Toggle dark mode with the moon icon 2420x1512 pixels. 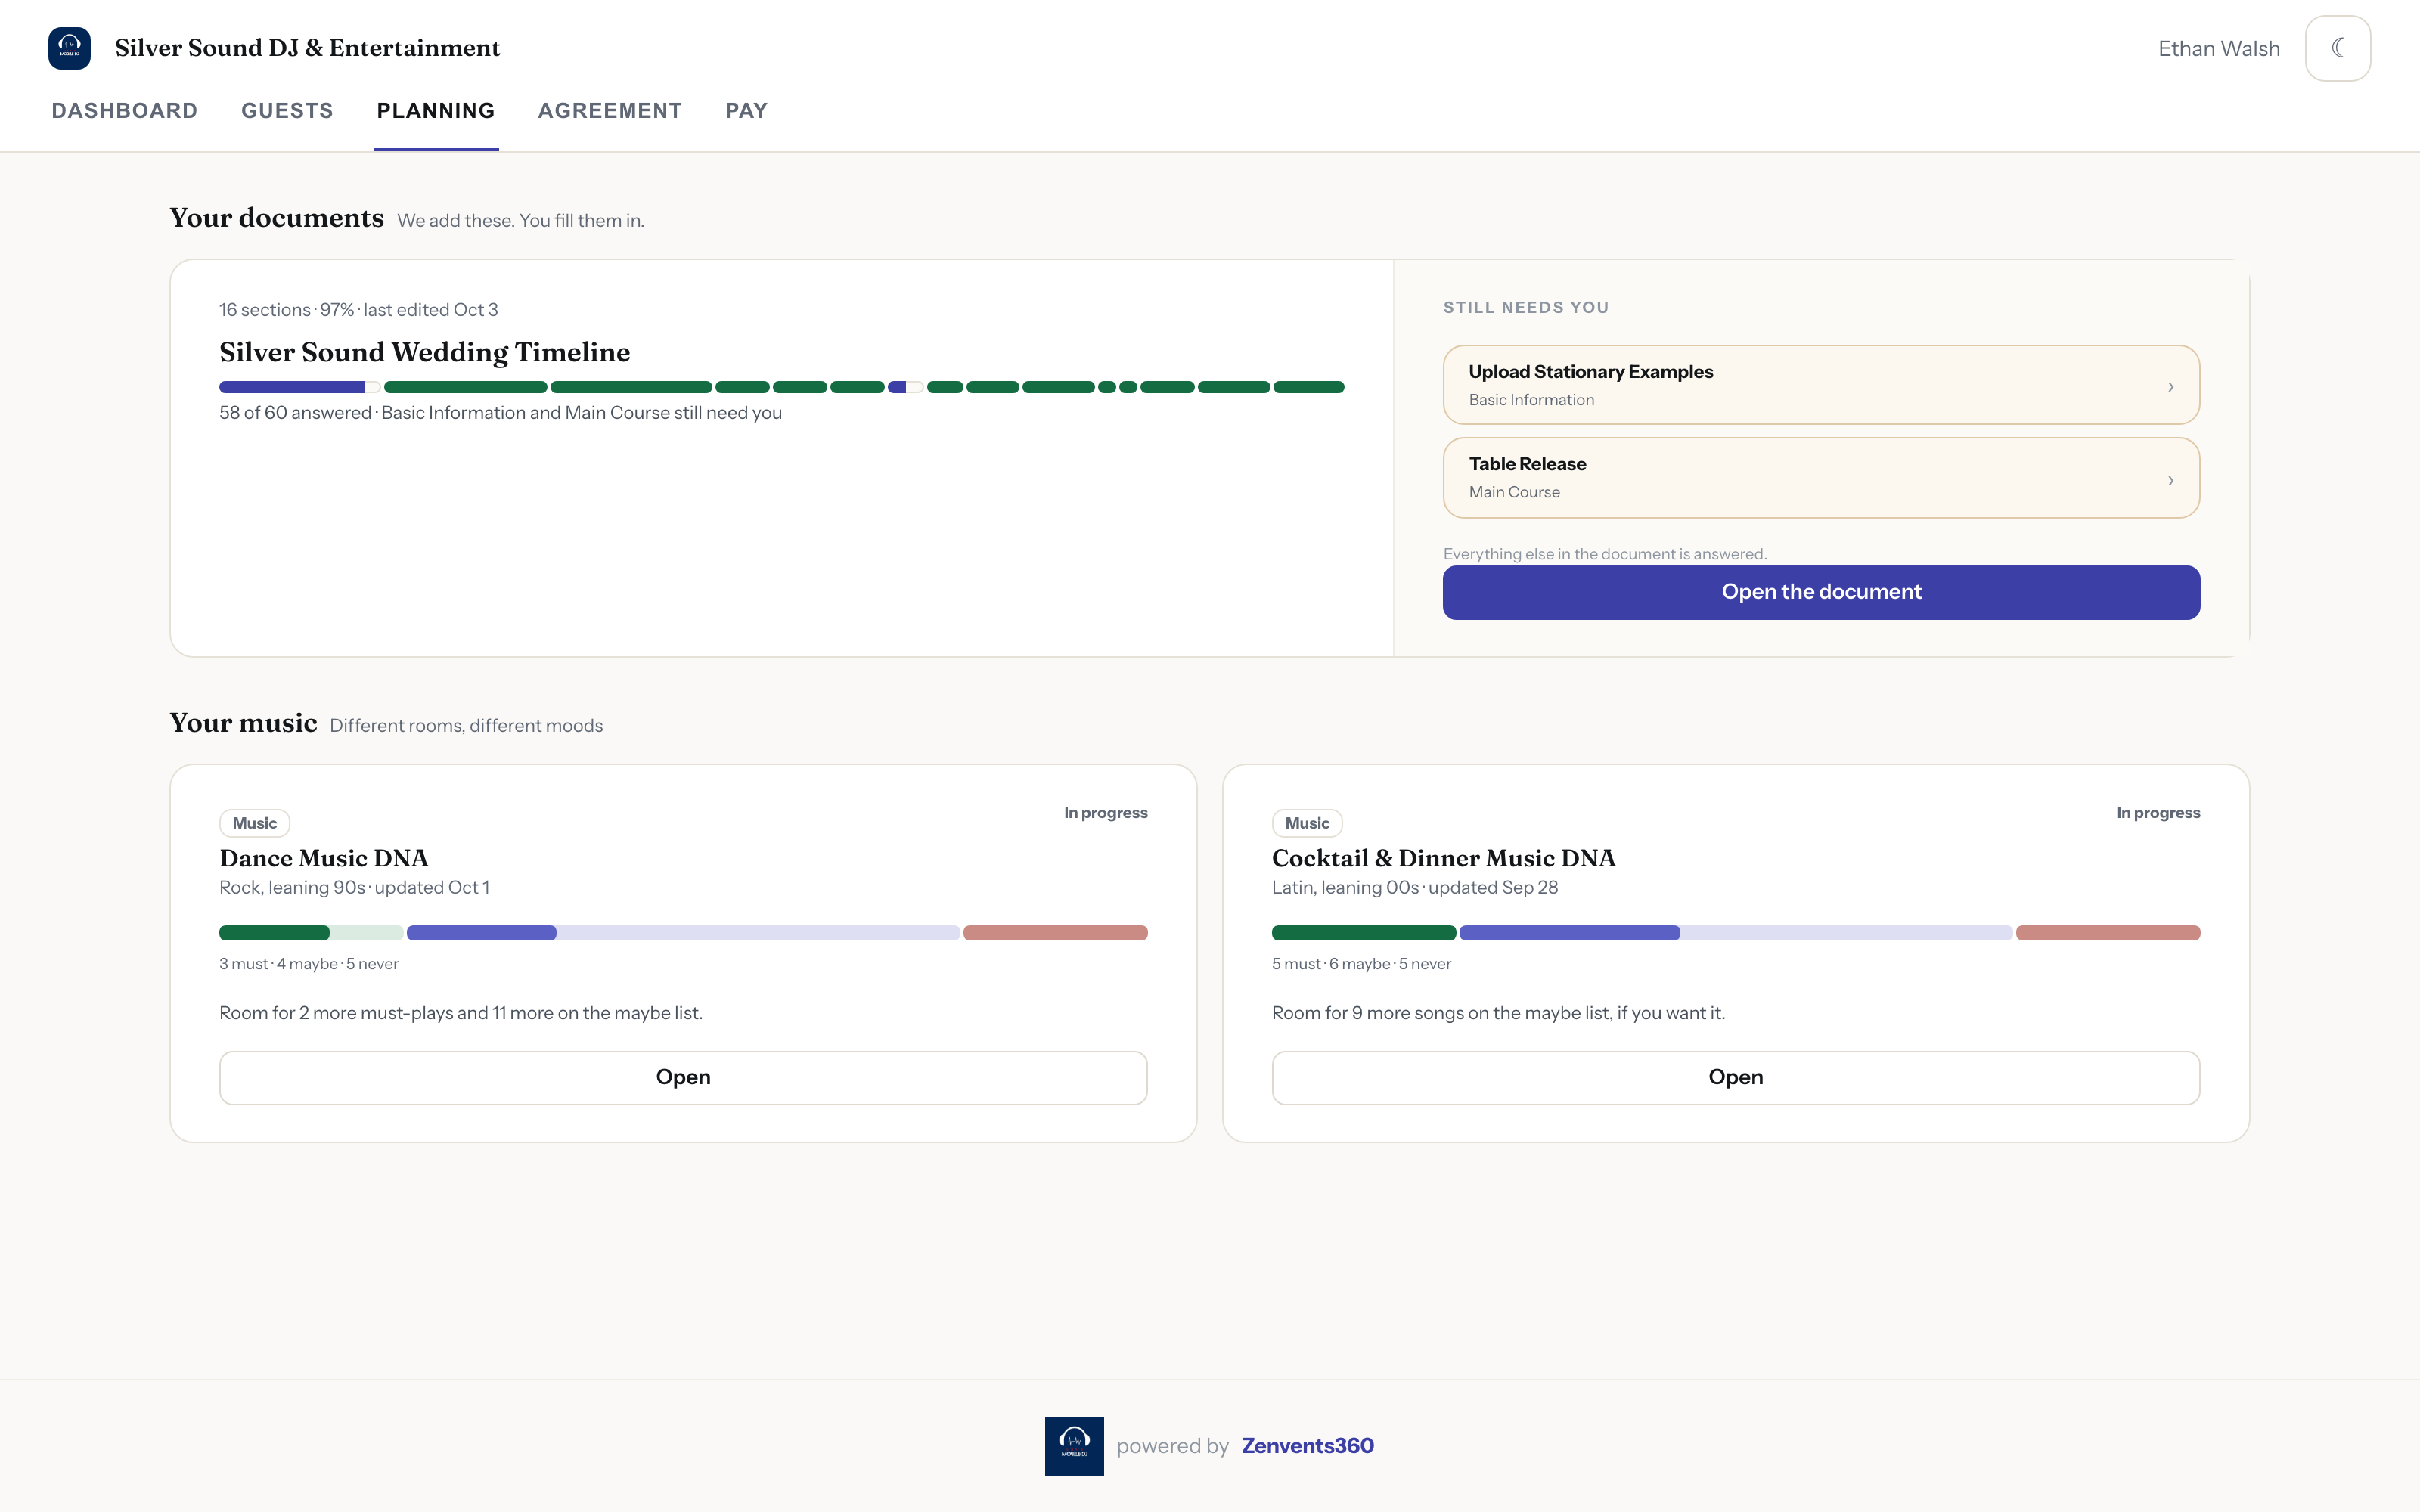2337,48
